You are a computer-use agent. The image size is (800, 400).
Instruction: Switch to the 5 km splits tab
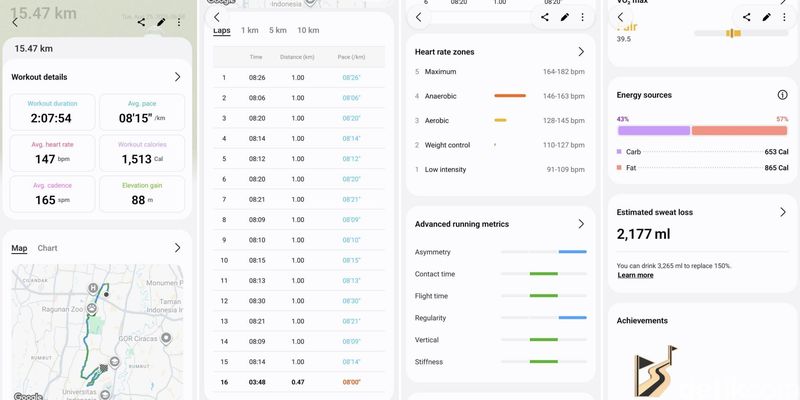point(278,30)
